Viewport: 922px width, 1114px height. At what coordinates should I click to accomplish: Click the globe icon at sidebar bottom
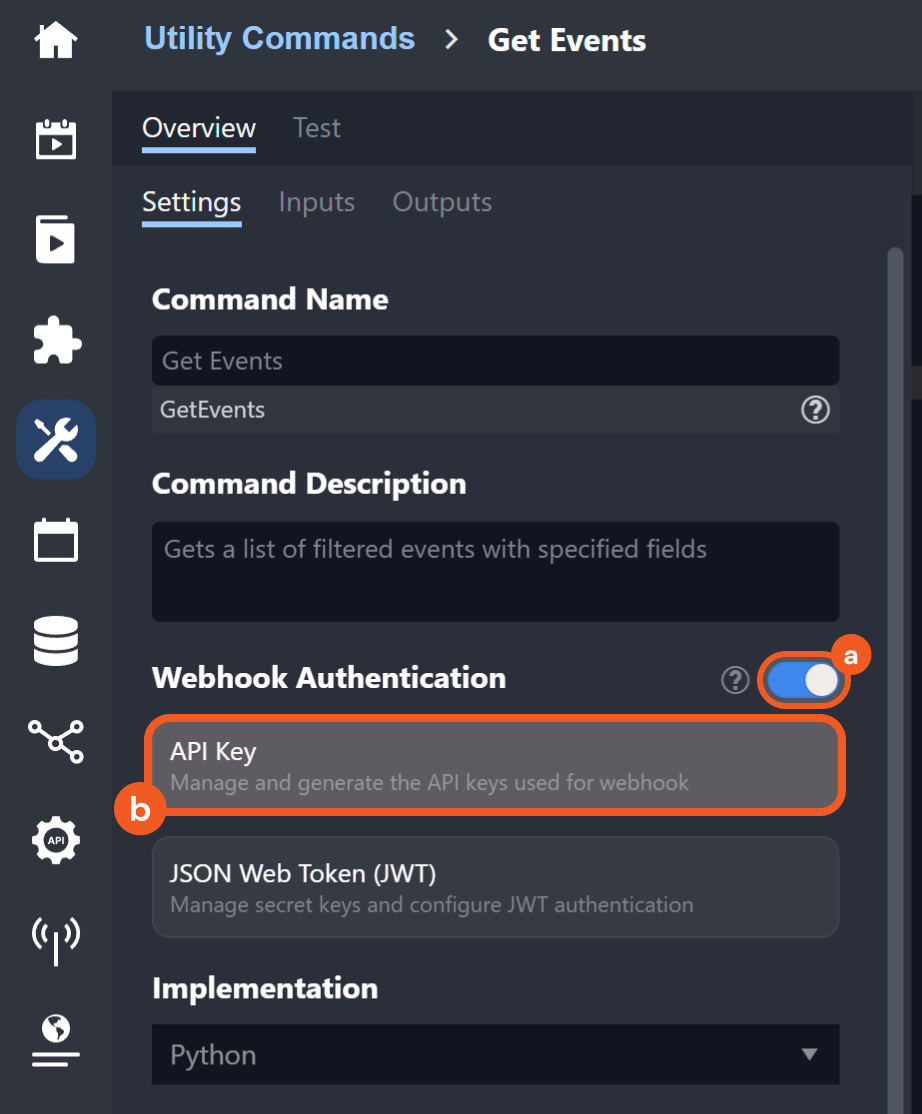pyautogui.click(x=56, y=1038)
